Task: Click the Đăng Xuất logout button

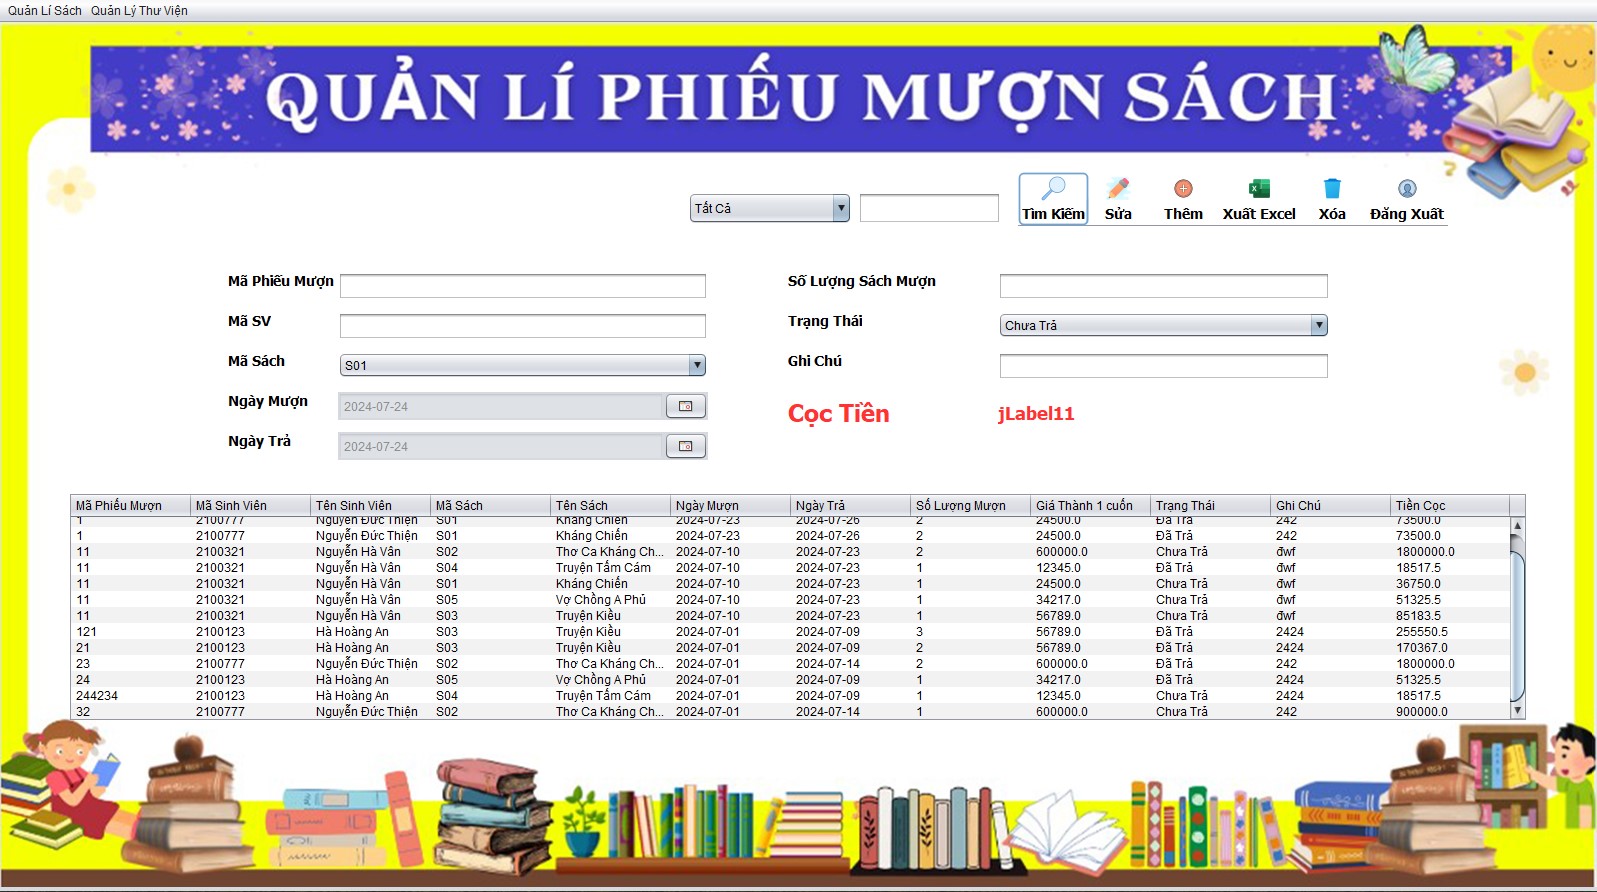Action: click(x=1407, y=199)
